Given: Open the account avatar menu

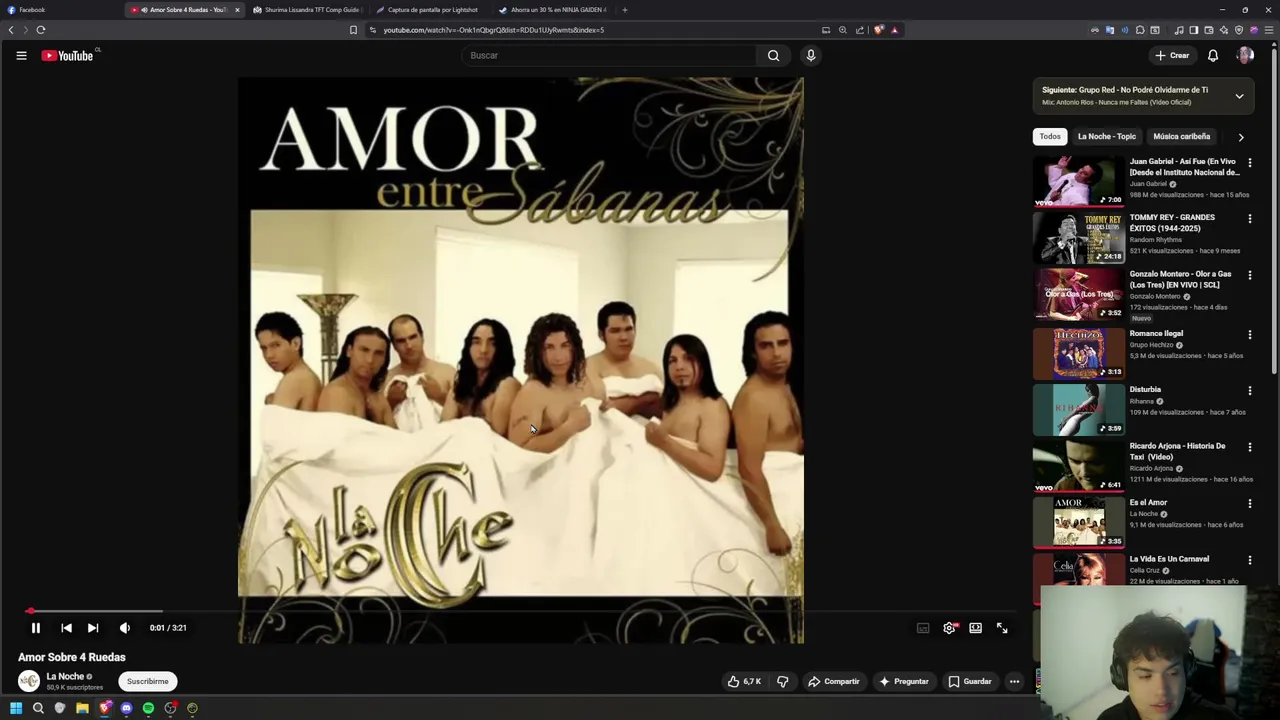Looking at the screenshot, I should (1245, 56).
